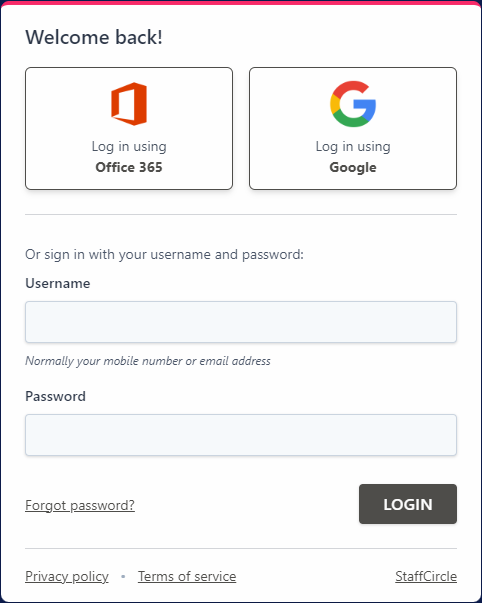Open the Forgot password? link
The width and height of the screenshot is (482, 603).
80,505
